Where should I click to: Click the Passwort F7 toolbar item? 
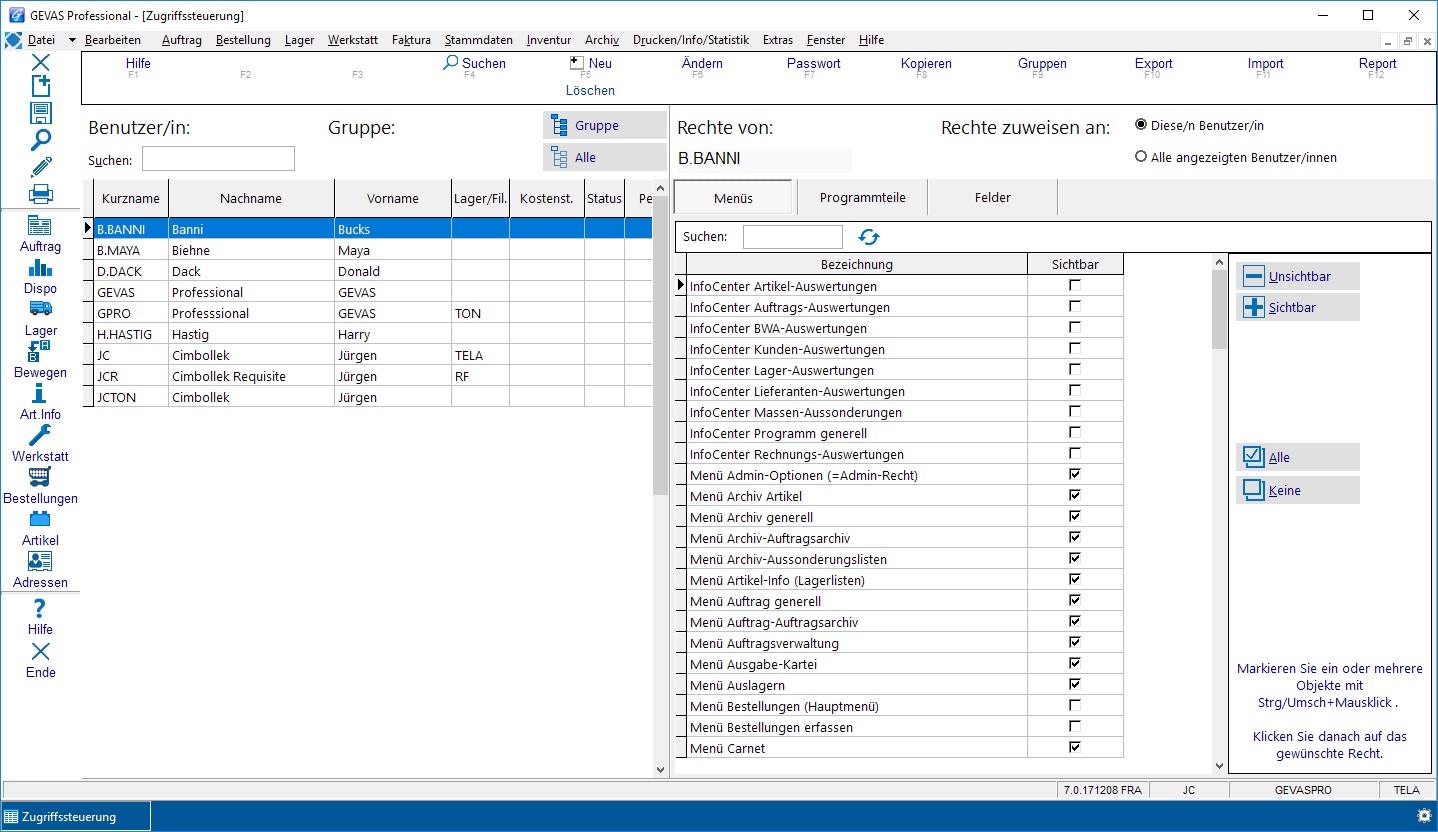(x=814, y=63)
